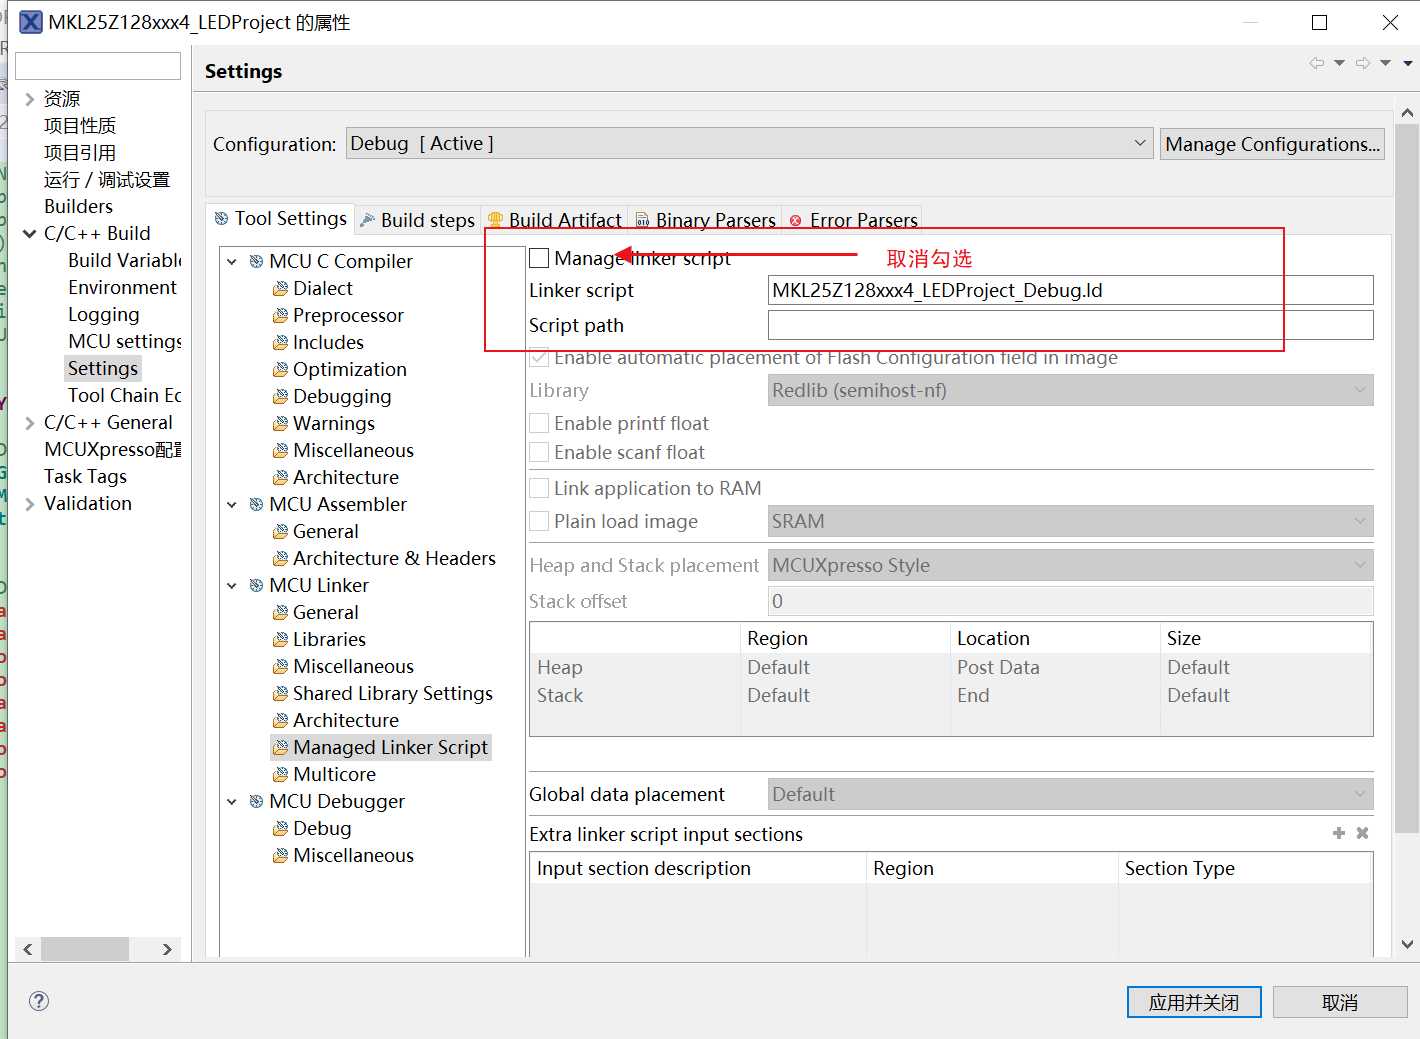
Task: Click the help question mark icon
Action: pyautogui.click(x=39, y=1001)
